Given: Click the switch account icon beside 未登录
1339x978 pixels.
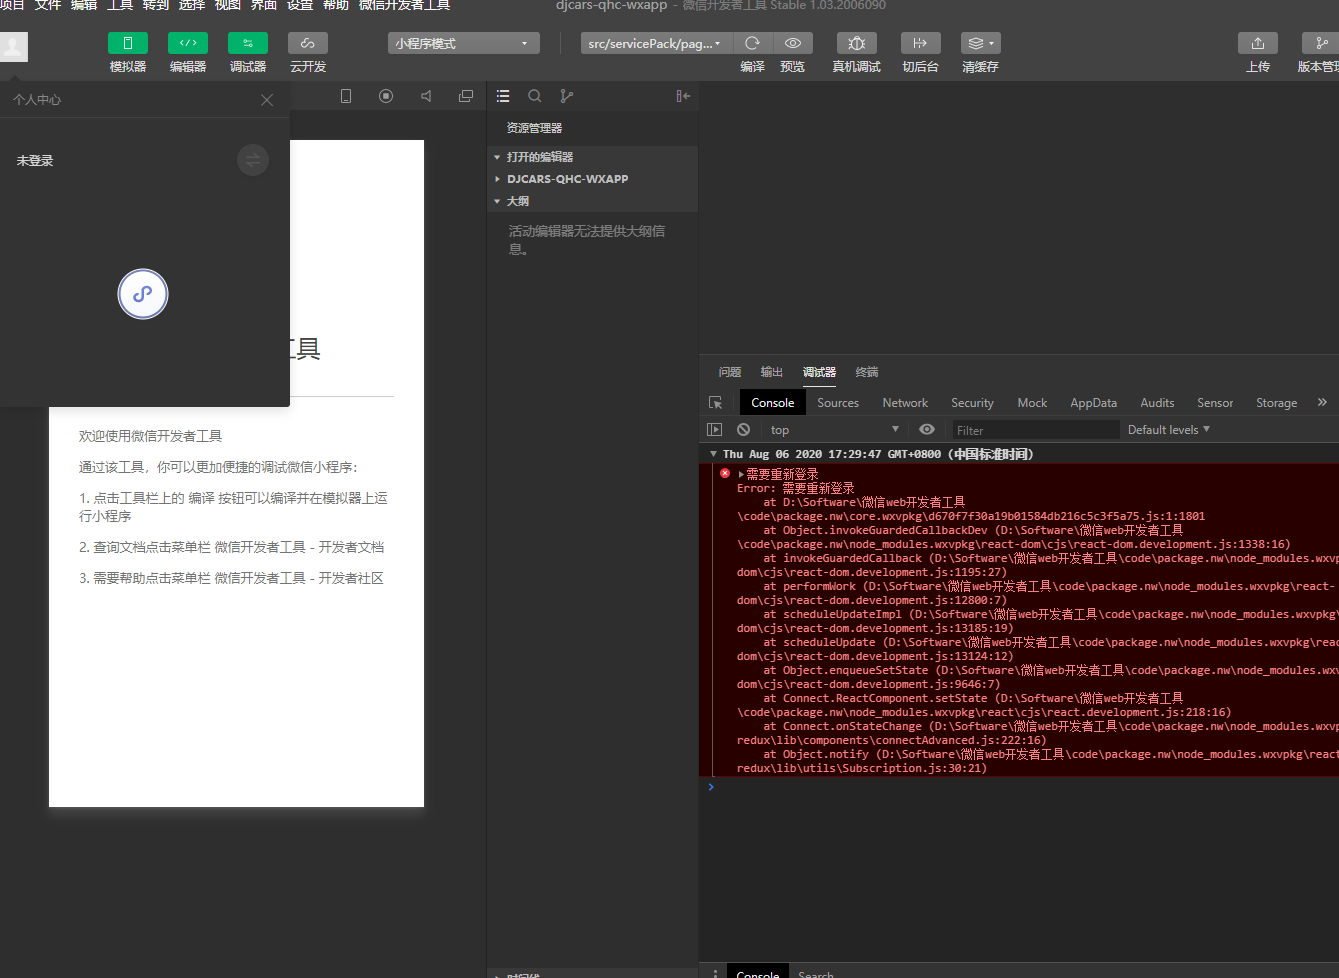Looking at the screenshot, I should click(x=253, y=160).
